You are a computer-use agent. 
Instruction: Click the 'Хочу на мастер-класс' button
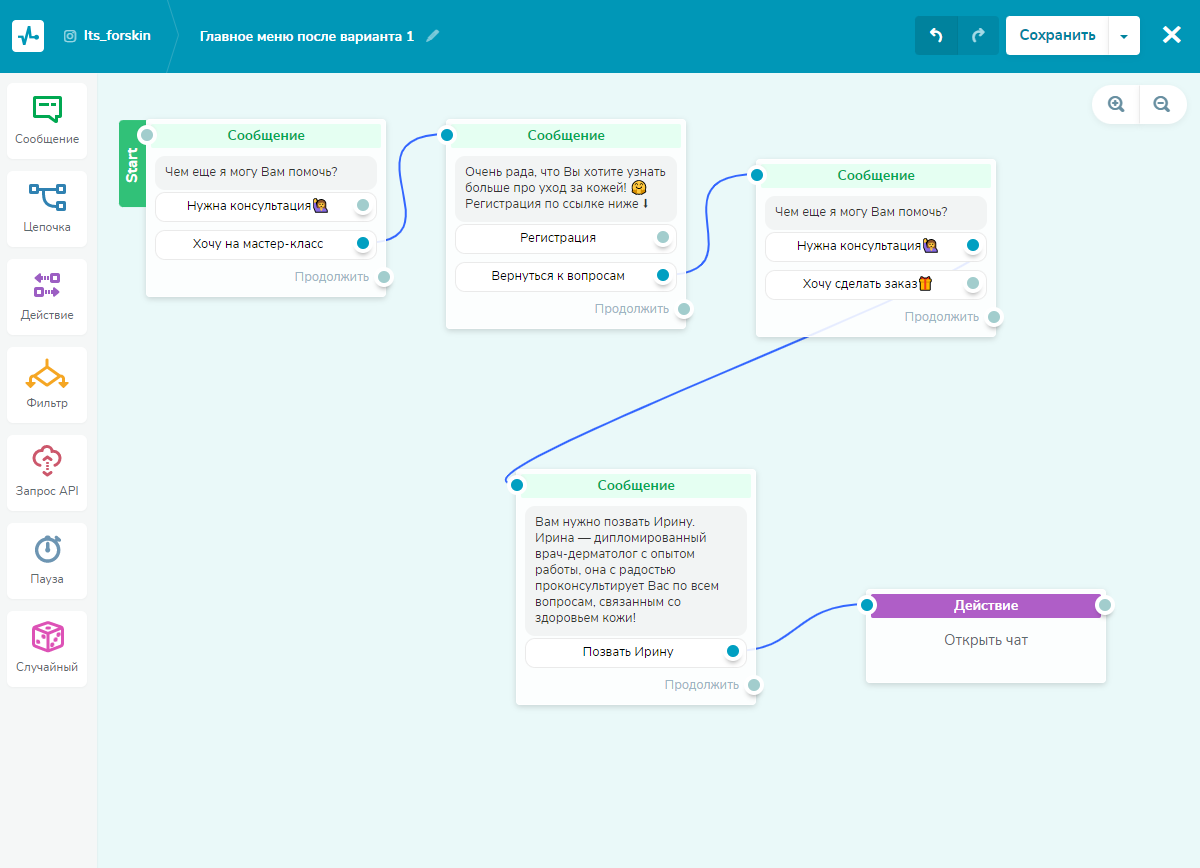266,244
